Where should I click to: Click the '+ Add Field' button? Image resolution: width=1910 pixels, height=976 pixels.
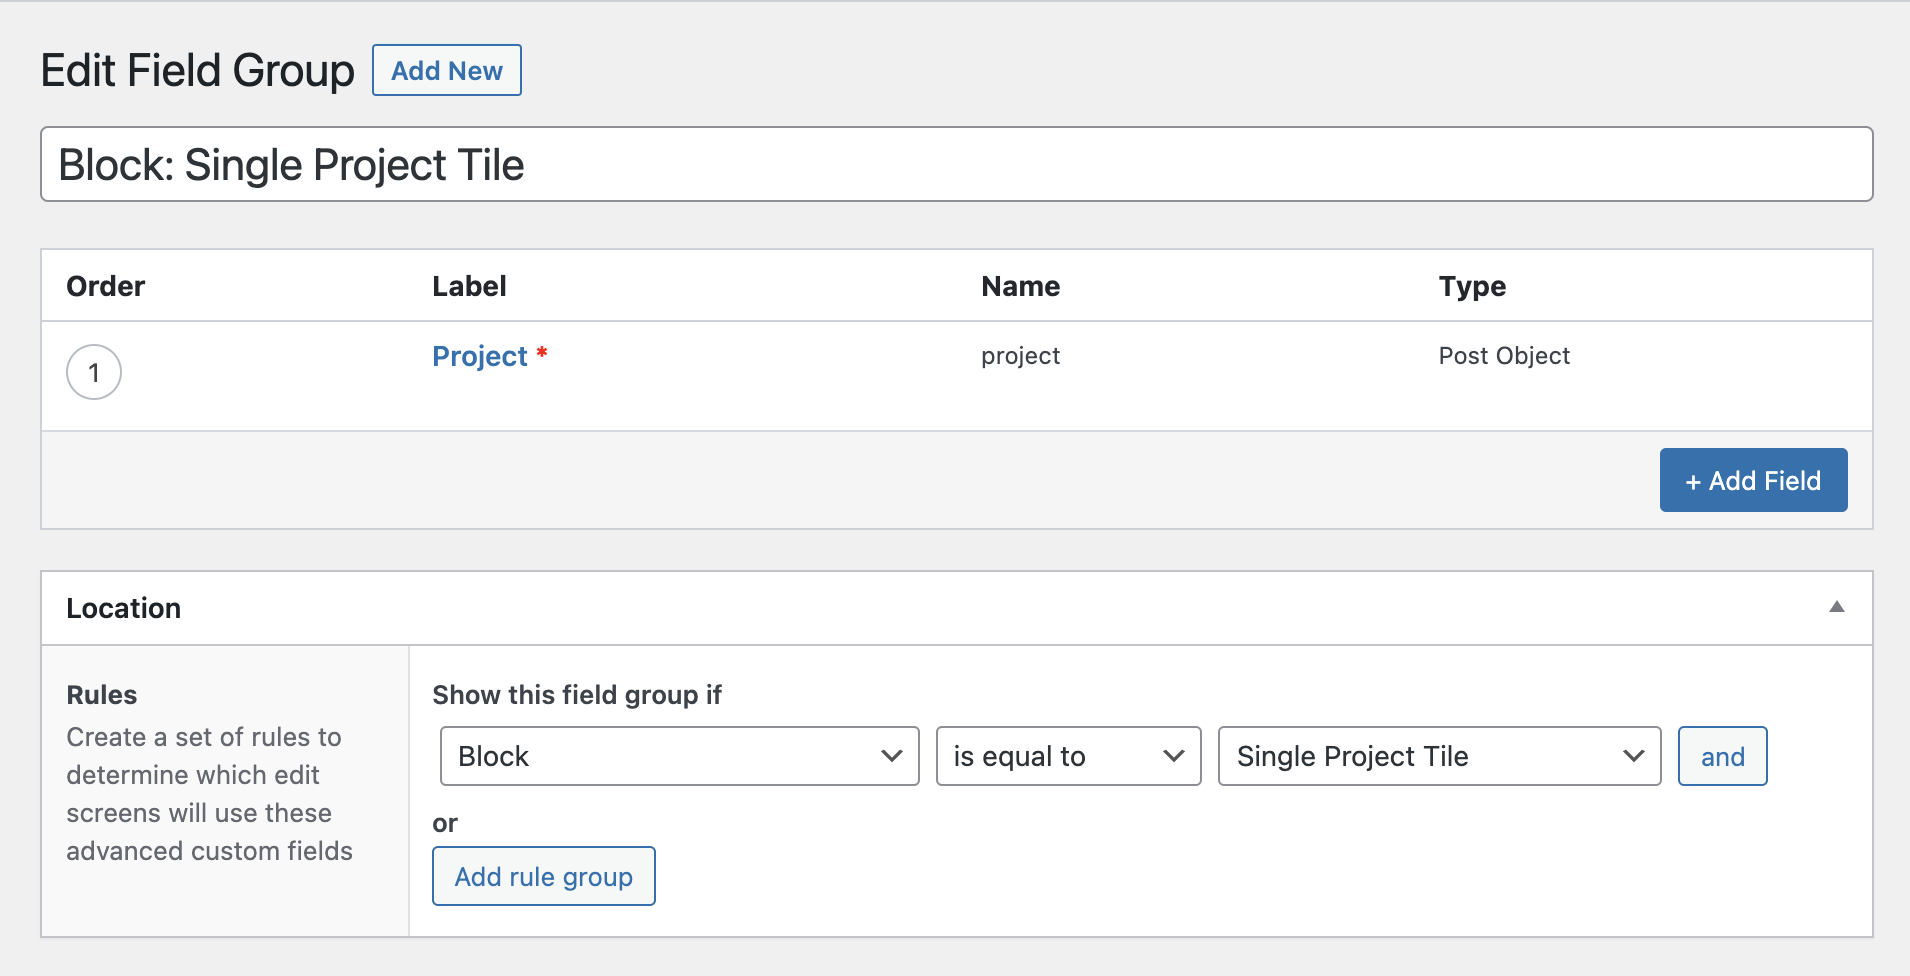point(1752,480)
